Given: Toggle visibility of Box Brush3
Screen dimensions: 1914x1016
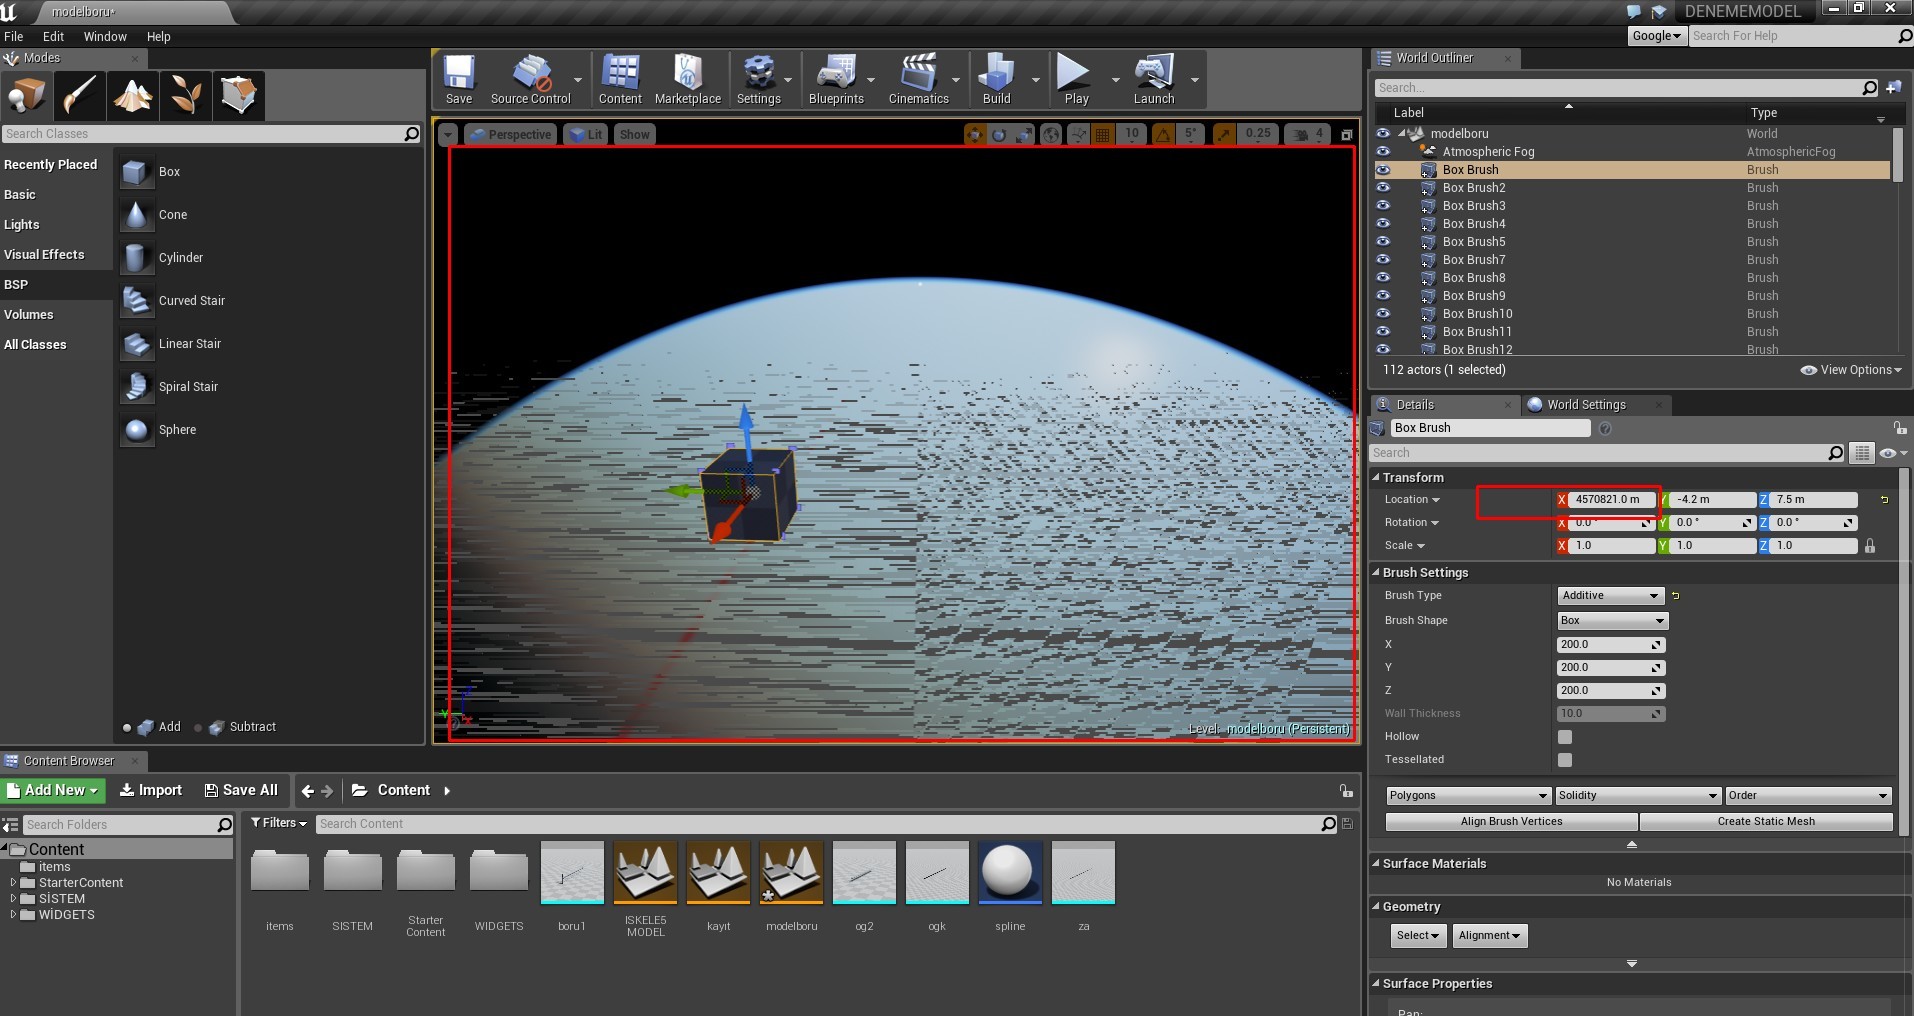Looking at the screenshot, I should coord(1383,206).
